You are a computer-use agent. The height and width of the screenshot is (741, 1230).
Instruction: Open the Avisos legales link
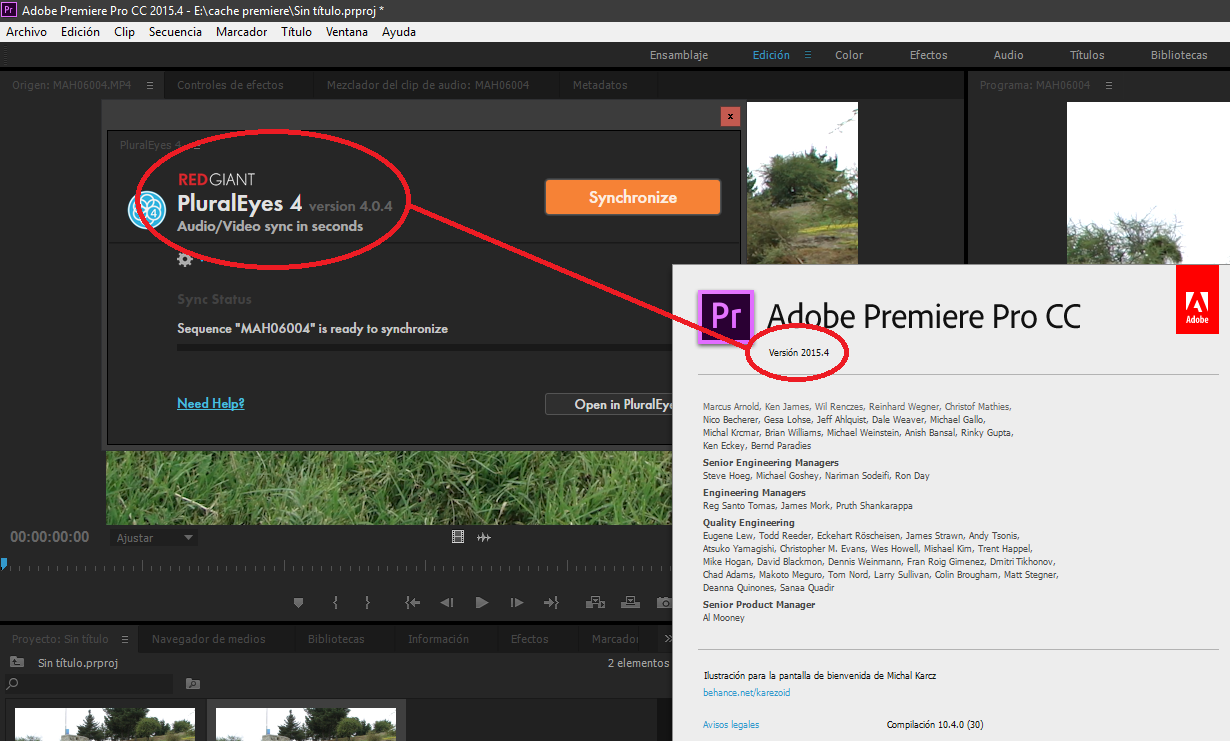(x=731, y=724)
